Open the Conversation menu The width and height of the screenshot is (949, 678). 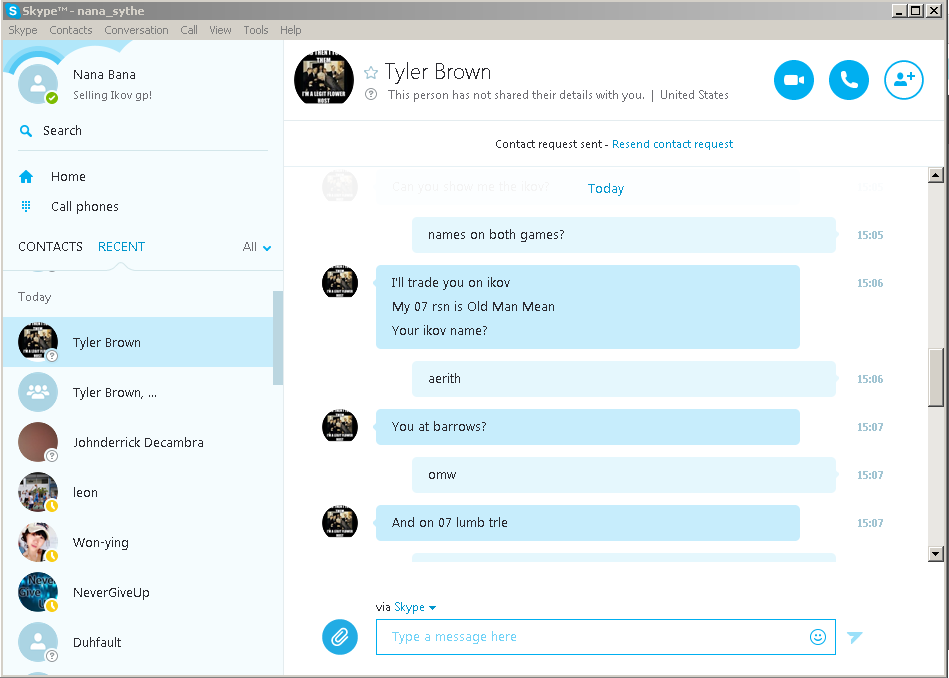[136, 30]
